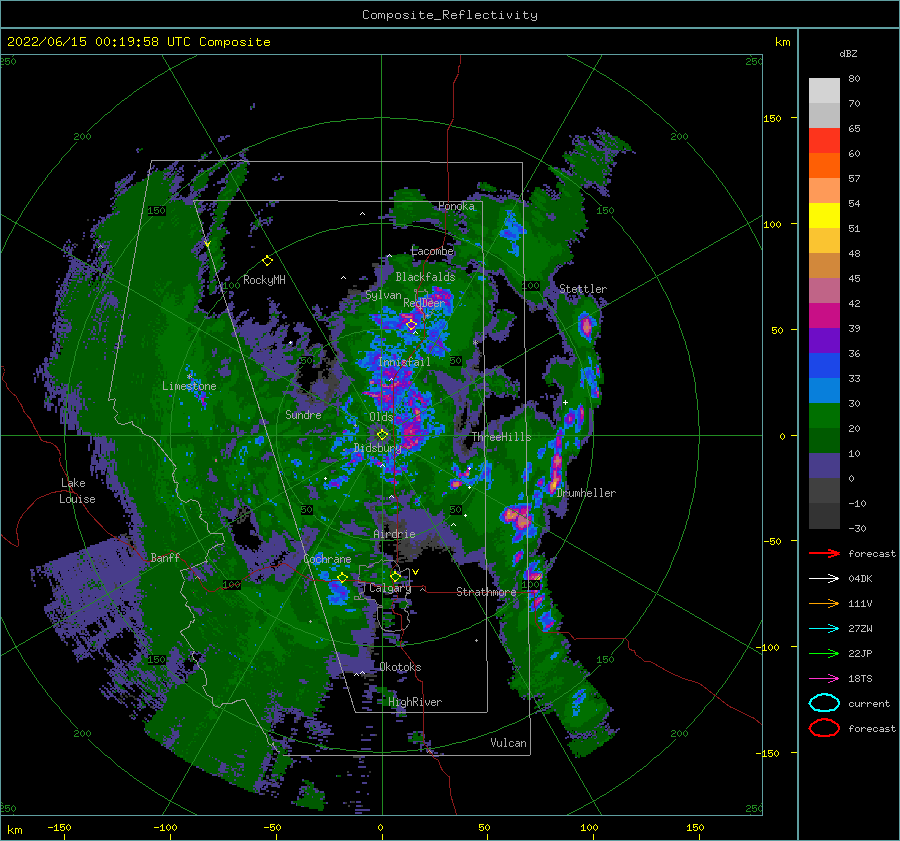Pick the blue swatch between 36 and 33
The image size is (900, 841).
click(x=824, y=366)
